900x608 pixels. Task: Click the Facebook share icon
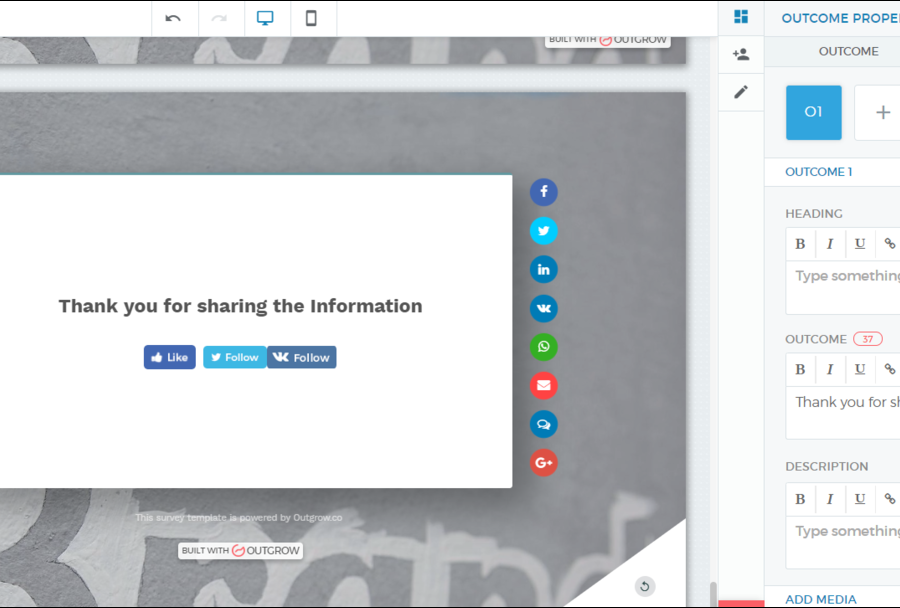[x=543, y=192]
